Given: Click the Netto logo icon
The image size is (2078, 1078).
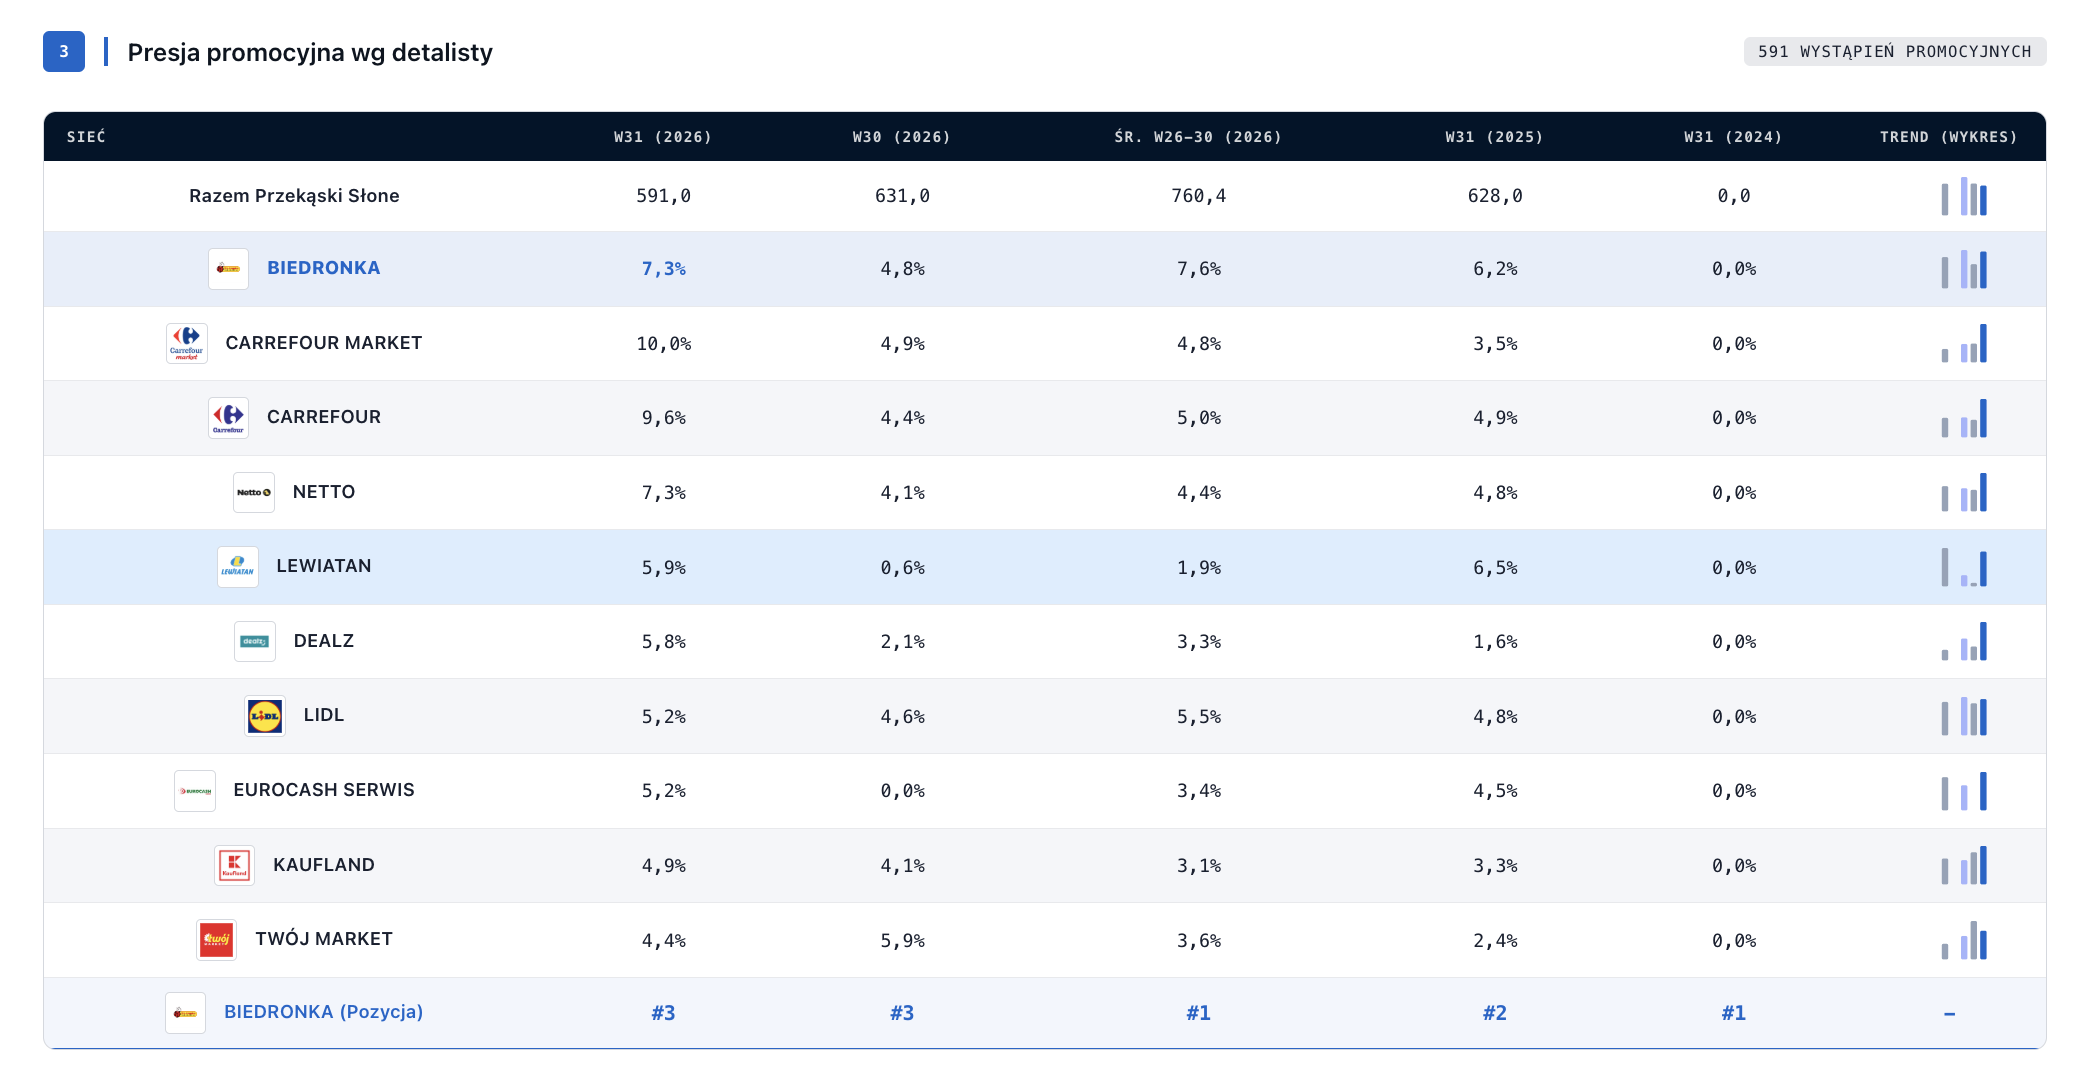Looking at the screenshot, I should [x=254, y=492].
